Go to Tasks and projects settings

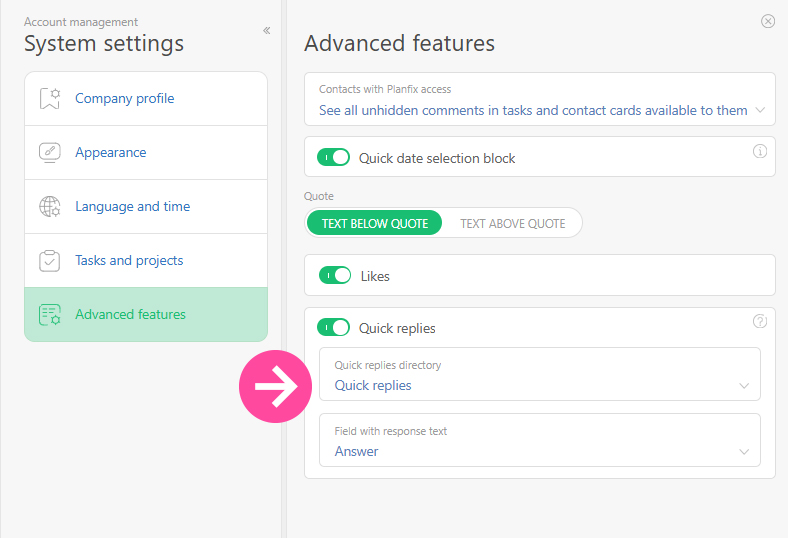(129, 261)
